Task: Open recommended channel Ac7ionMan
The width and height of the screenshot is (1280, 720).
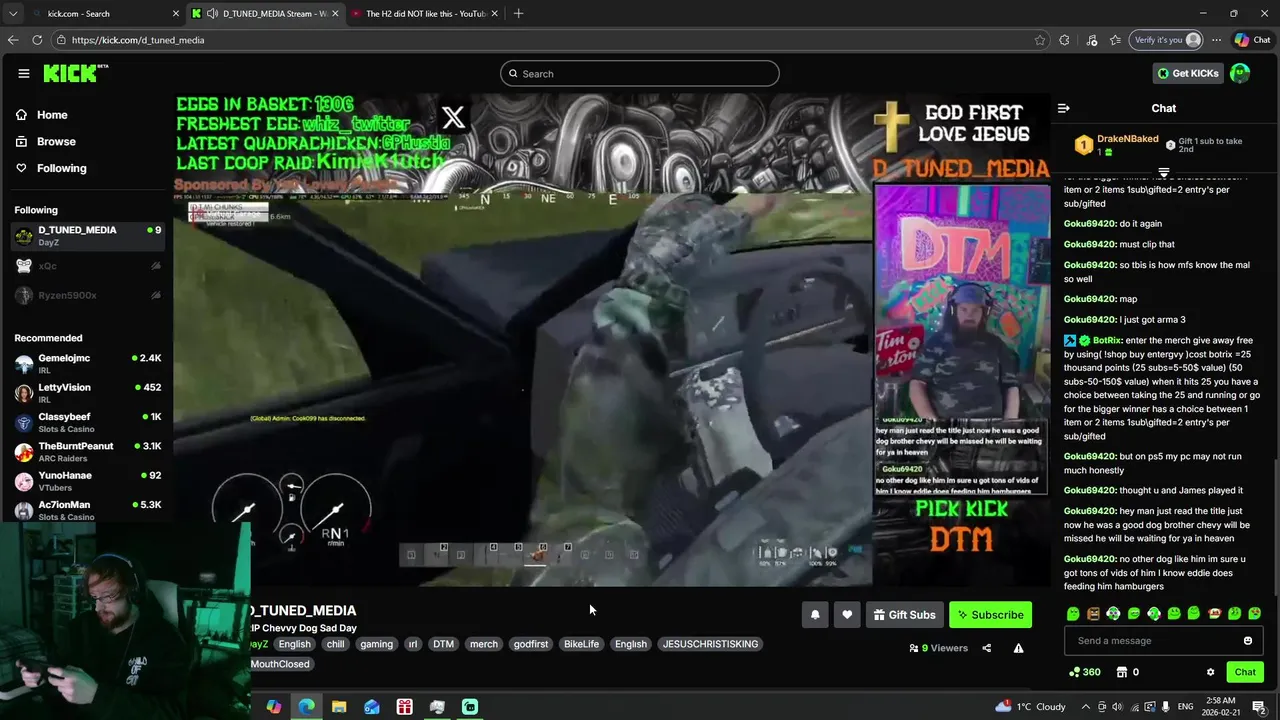Action: click(x=88, y=510)
